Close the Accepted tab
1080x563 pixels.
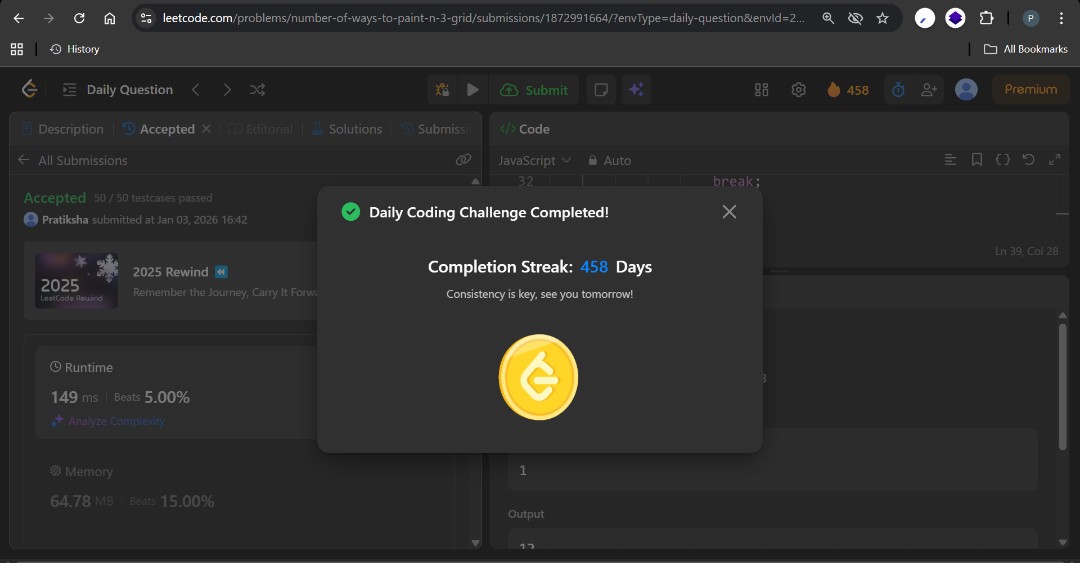[206, 129]
